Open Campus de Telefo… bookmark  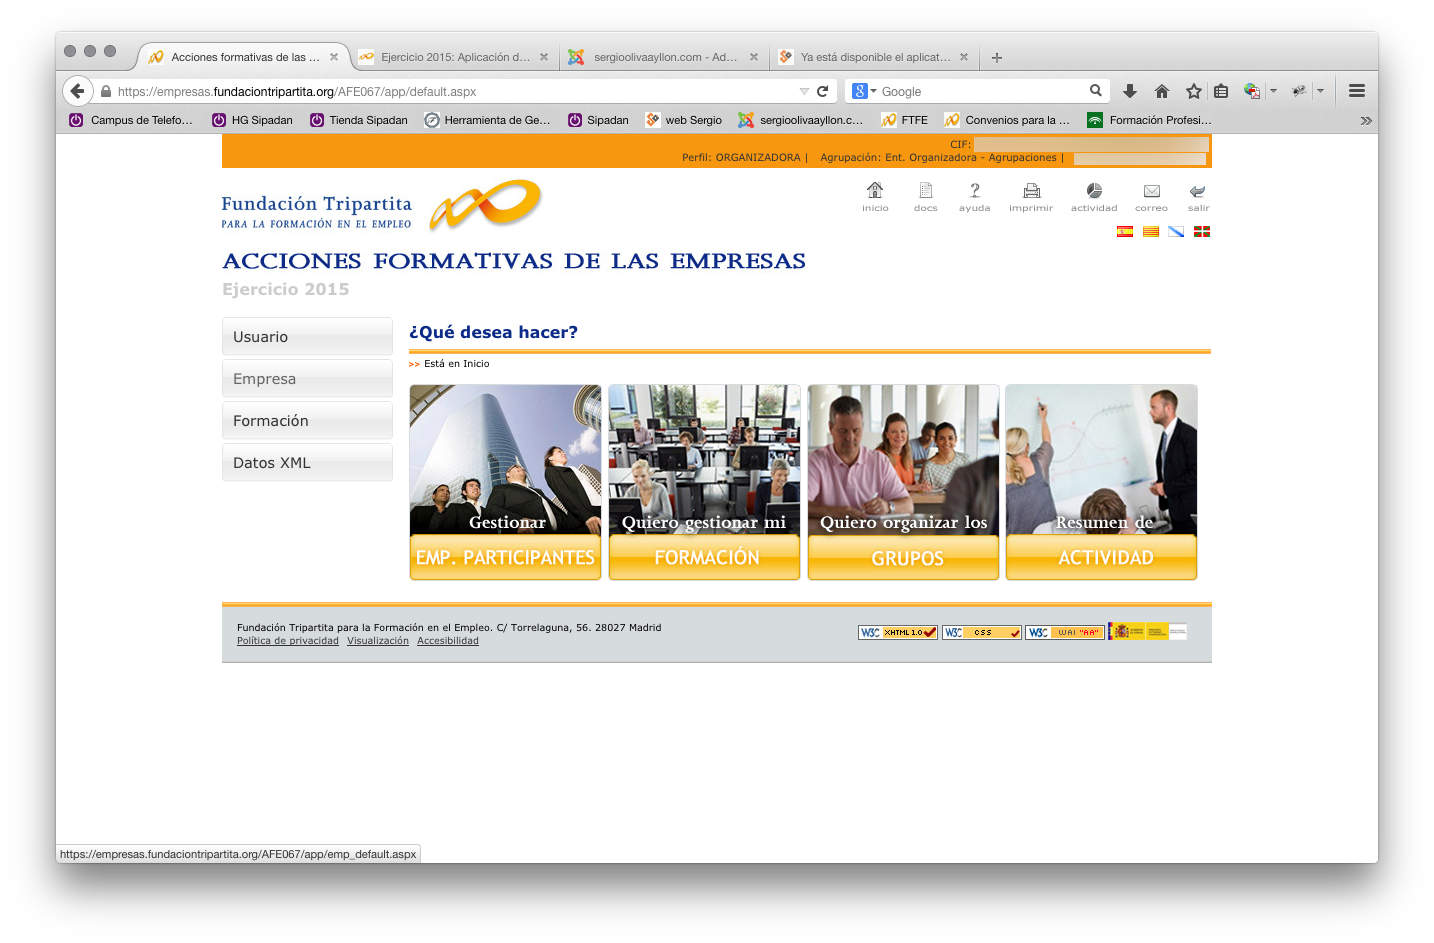pos(131,120)
